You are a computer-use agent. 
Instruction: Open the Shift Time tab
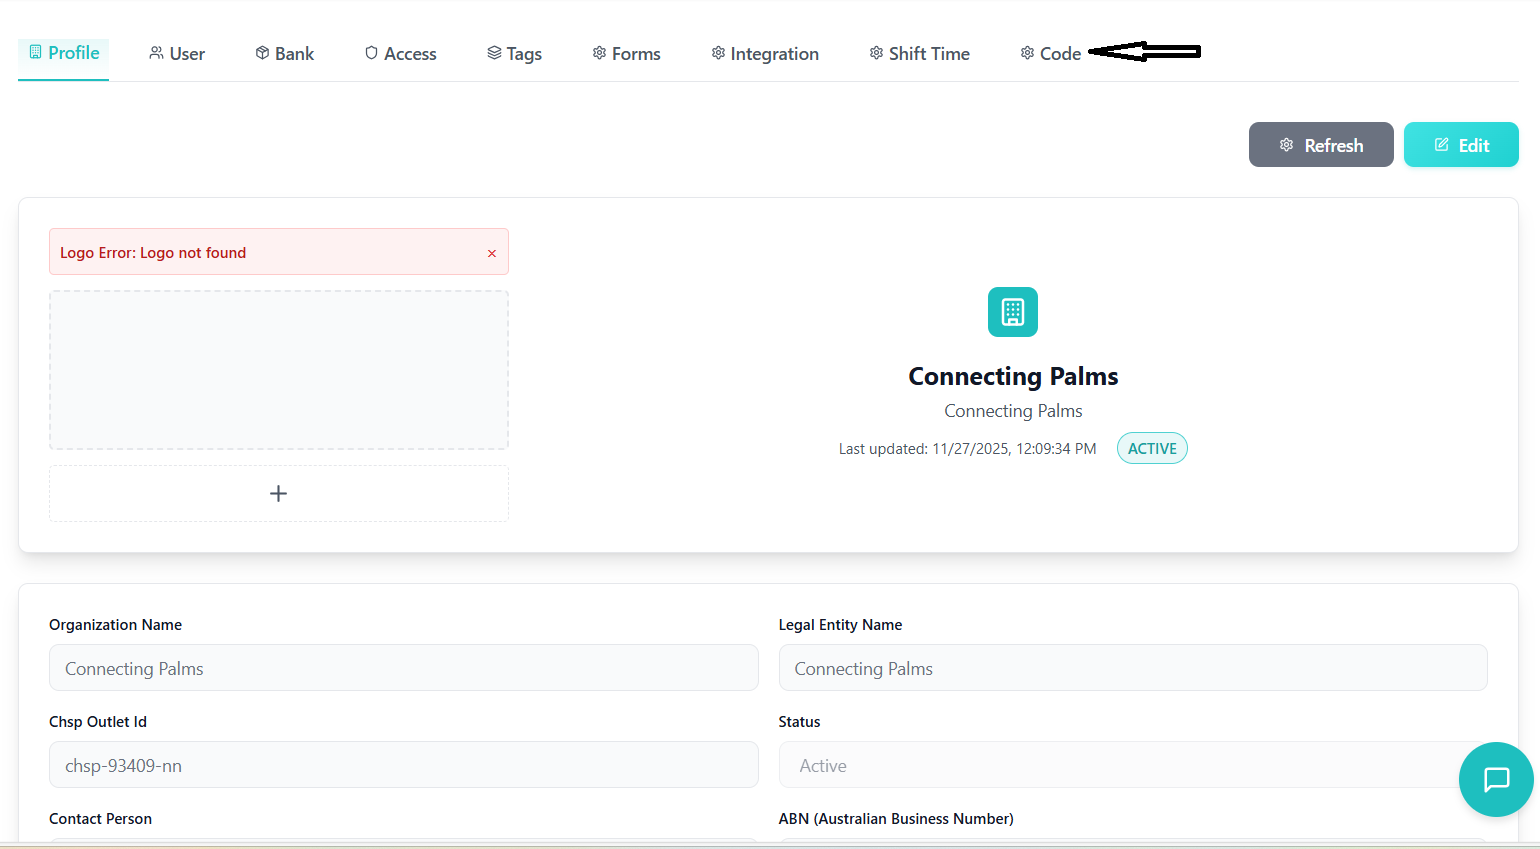(x=919, y=54)
